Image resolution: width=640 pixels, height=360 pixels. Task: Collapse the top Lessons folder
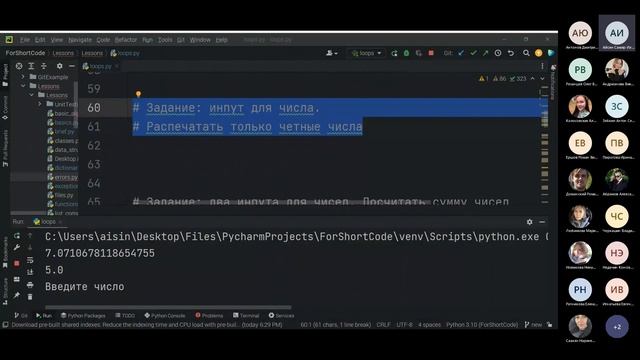[23, 86]
